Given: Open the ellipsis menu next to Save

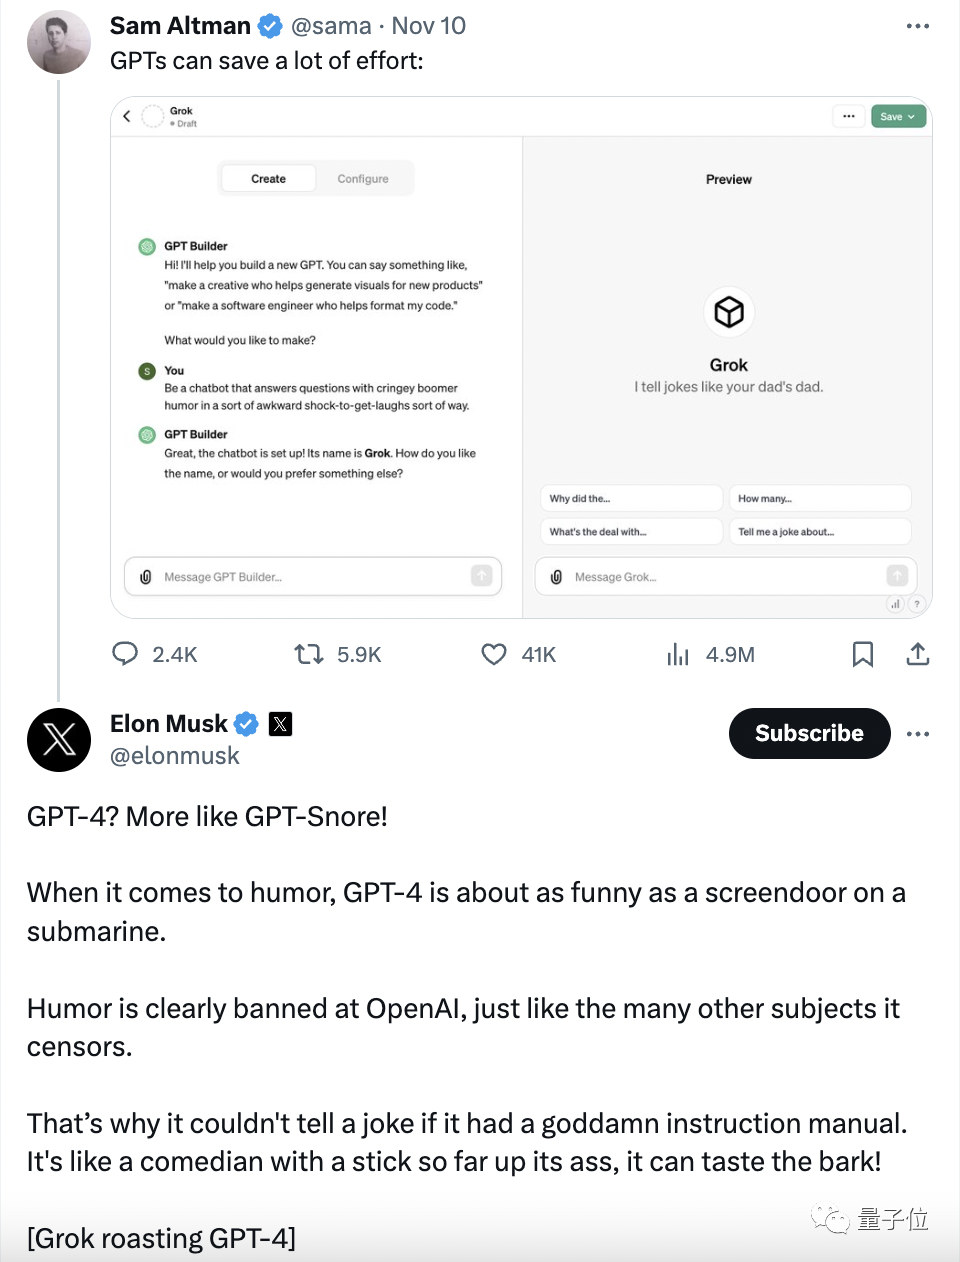Looking at the screenshot, I should coord(848,116).
